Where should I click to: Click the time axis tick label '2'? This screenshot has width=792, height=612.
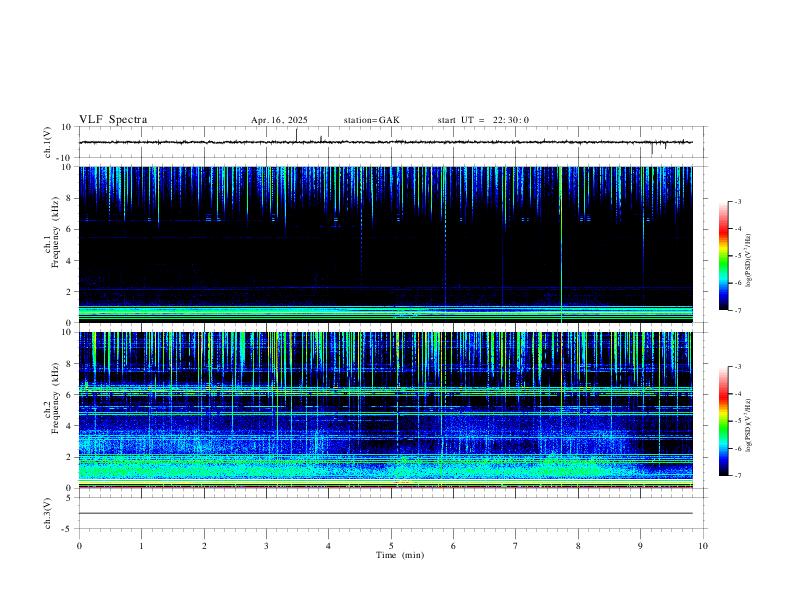204,546
